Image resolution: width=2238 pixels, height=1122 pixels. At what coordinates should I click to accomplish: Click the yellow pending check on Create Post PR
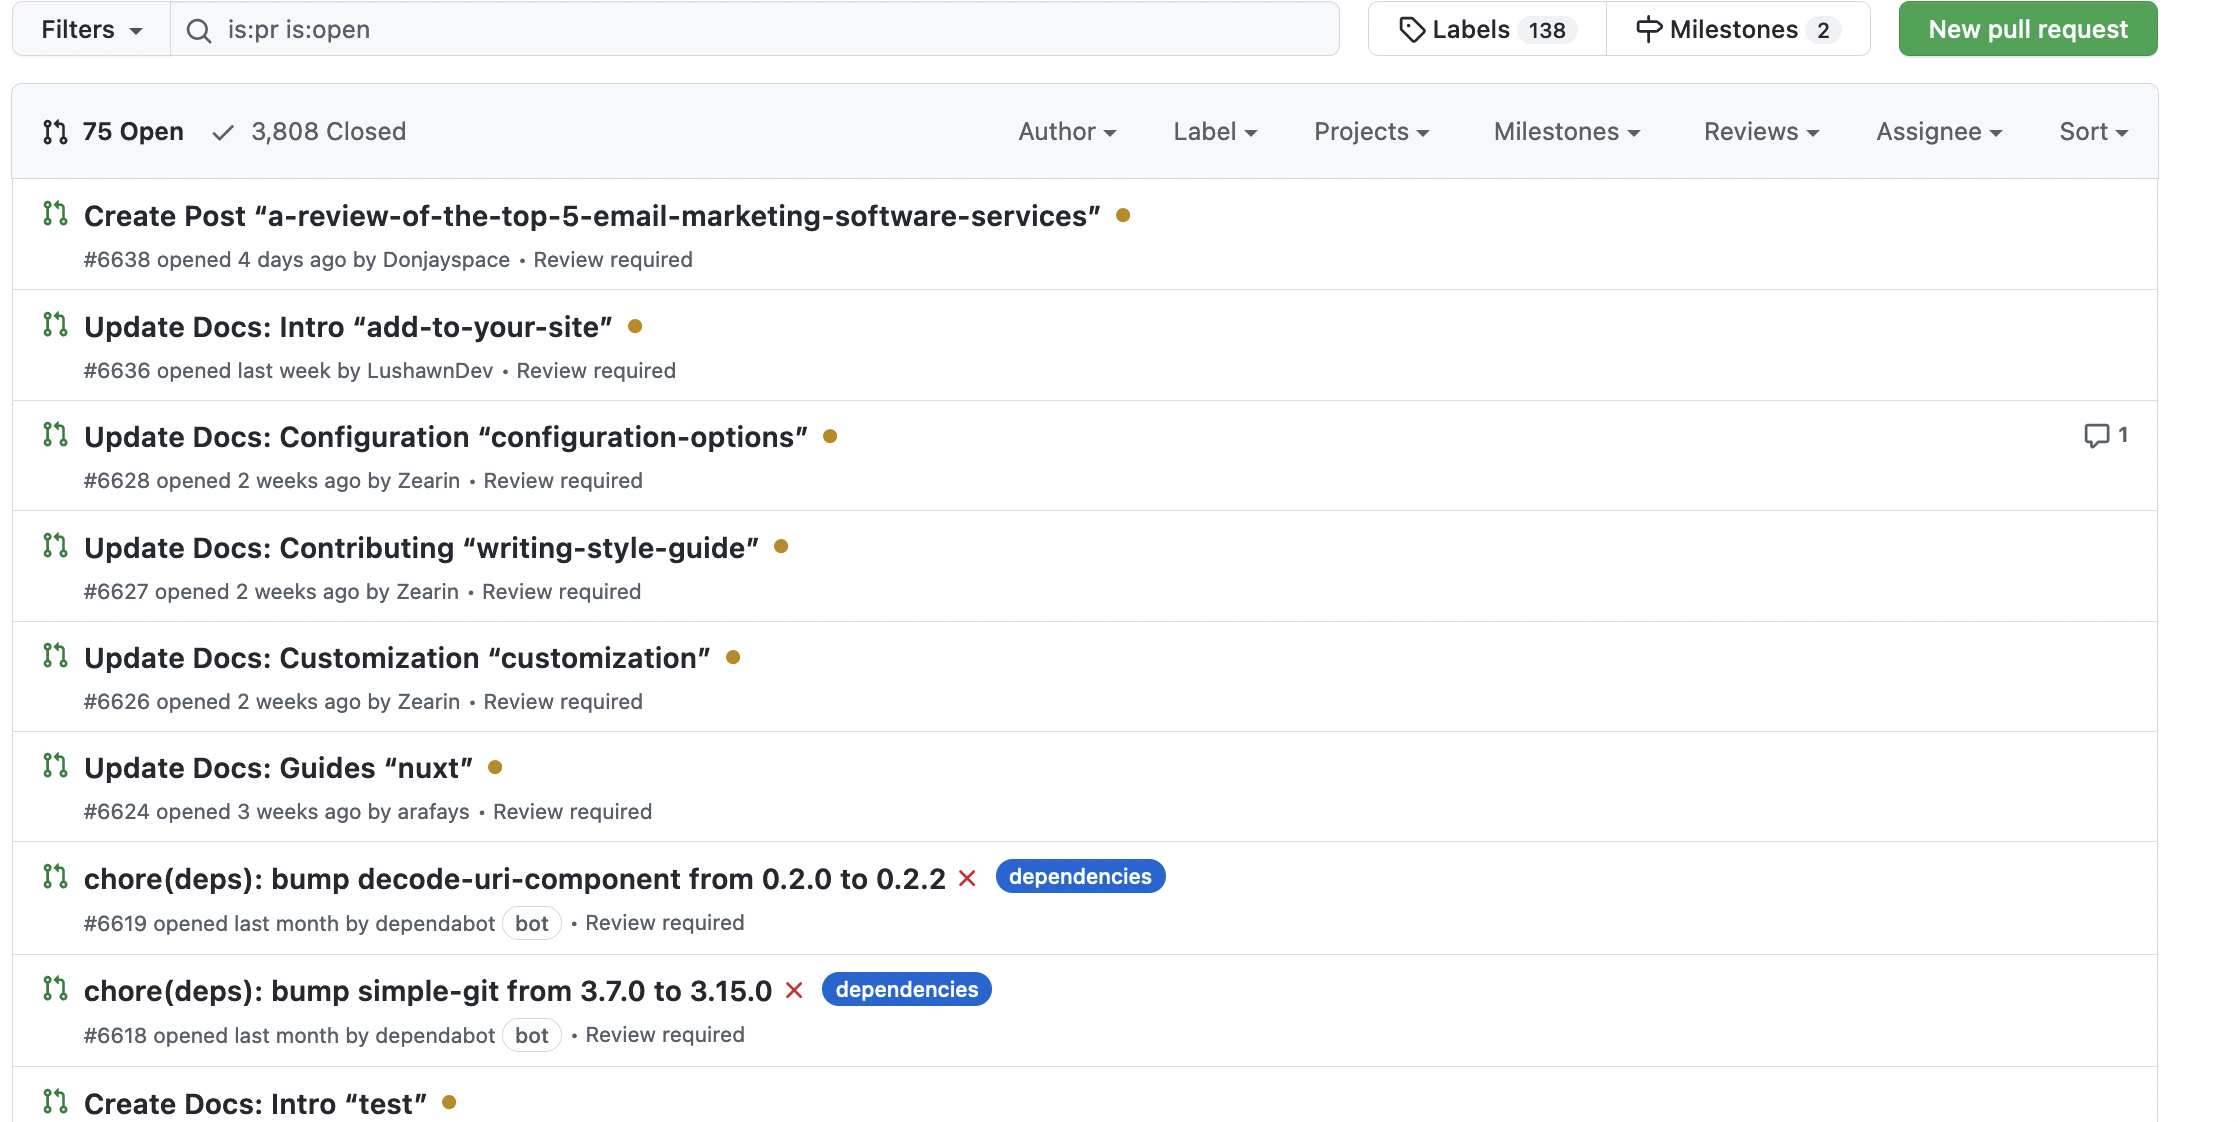[x=1123, y=215]
